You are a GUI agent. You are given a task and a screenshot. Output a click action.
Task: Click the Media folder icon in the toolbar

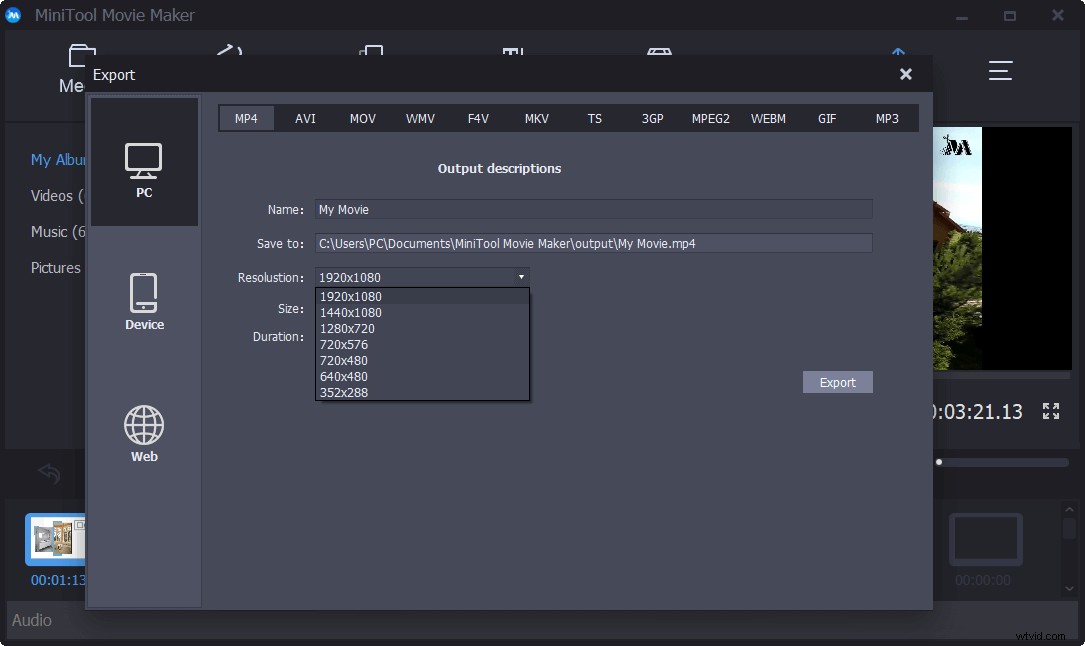(82, 55)
